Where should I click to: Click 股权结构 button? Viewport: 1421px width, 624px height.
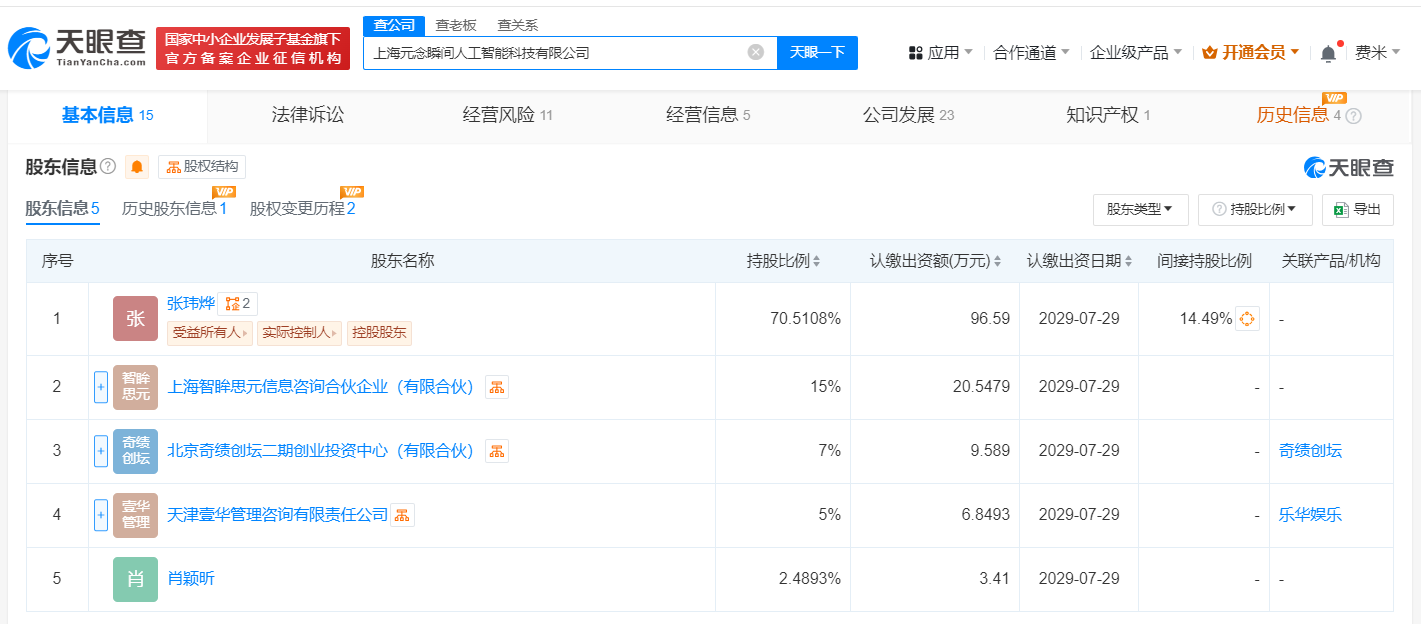coord(202,167)
